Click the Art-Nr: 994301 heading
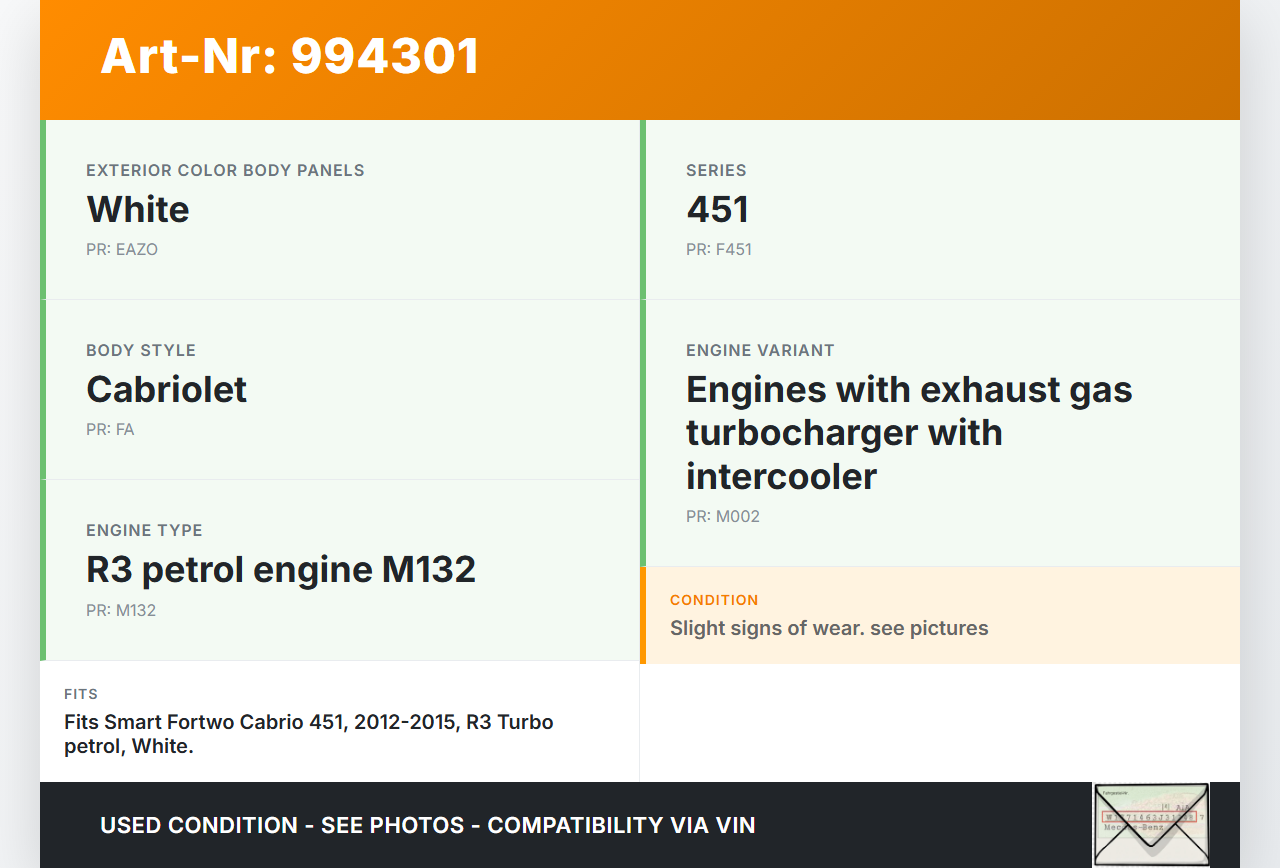The image size is (1280, 868). pyautogui.click(x=290, y=56)
